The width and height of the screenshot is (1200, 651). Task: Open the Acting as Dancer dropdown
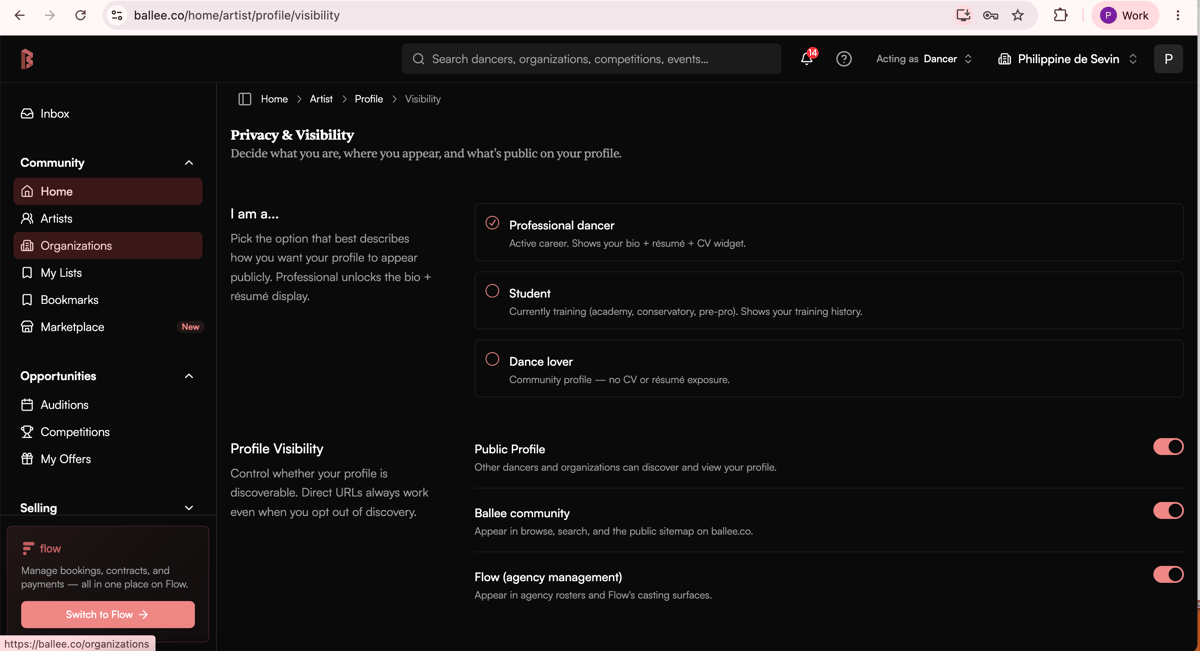(x=924, y=59)
